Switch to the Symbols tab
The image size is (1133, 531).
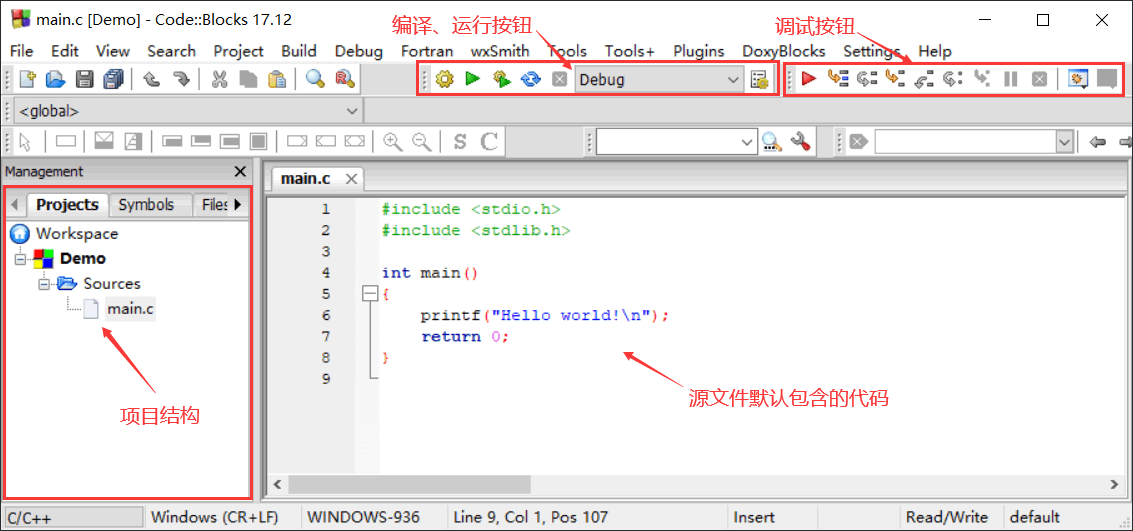point(147,205)
